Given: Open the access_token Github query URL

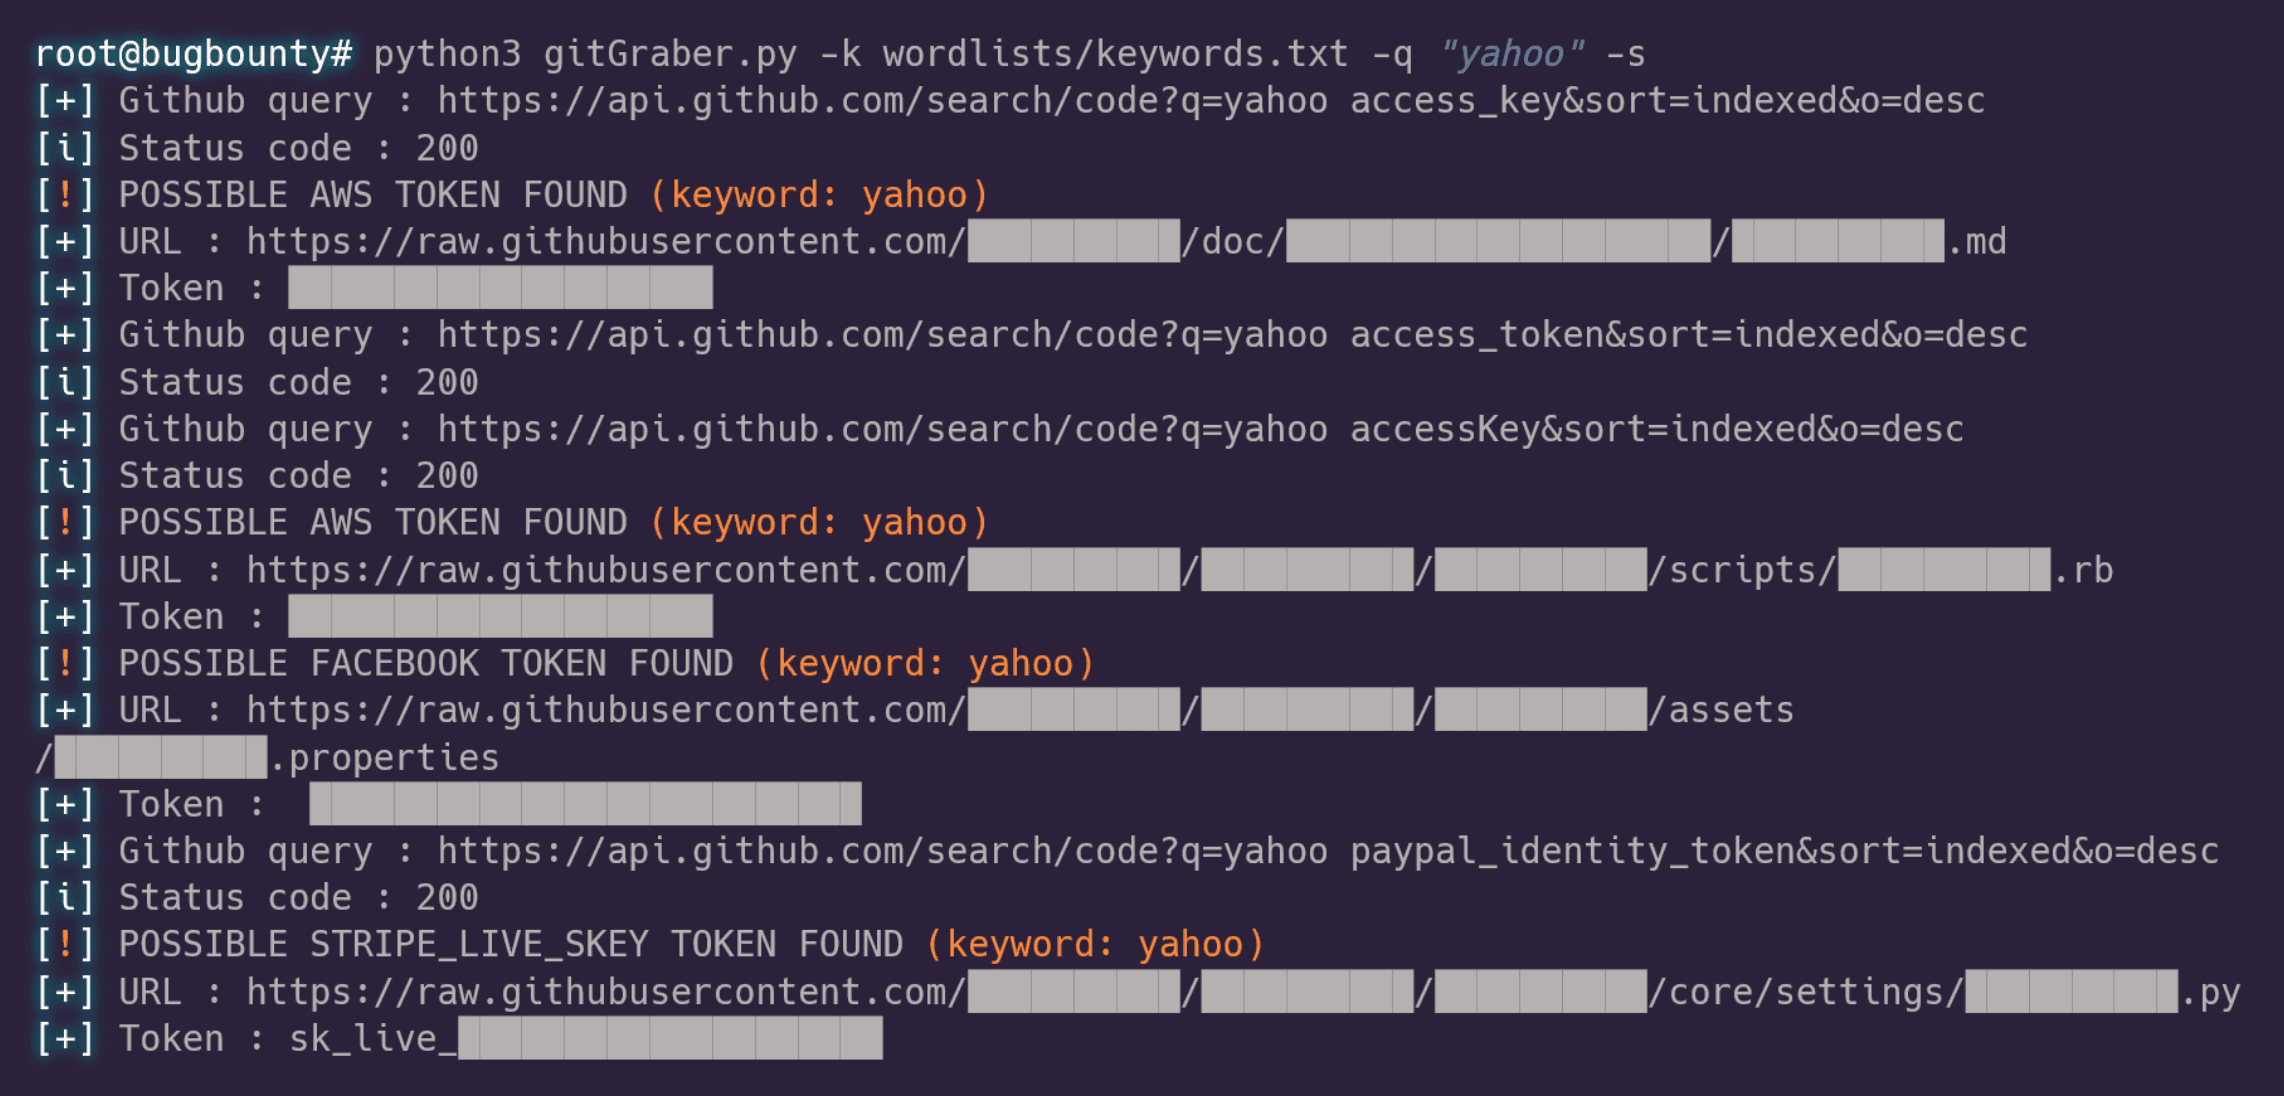Looking at the screenshot, I should click(1232, 334).
